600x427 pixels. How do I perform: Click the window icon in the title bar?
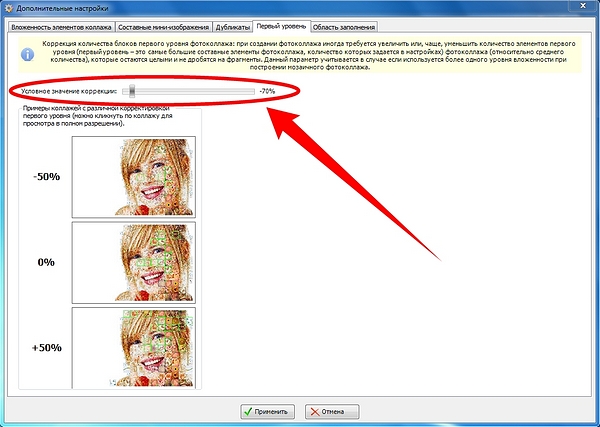pyautogui.click(x=10, y=7)
